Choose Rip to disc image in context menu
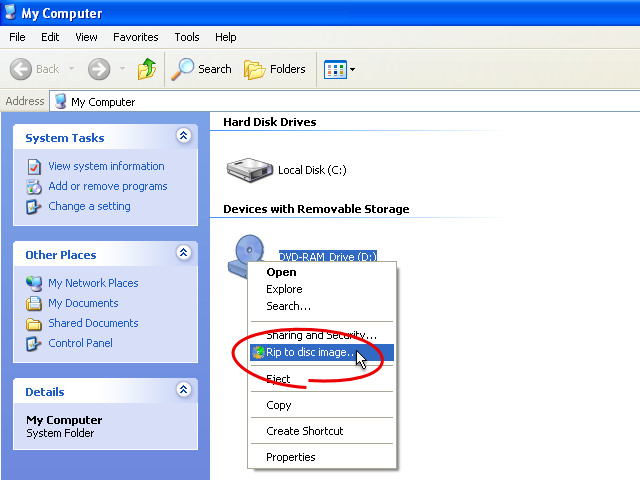 point(322,352)
